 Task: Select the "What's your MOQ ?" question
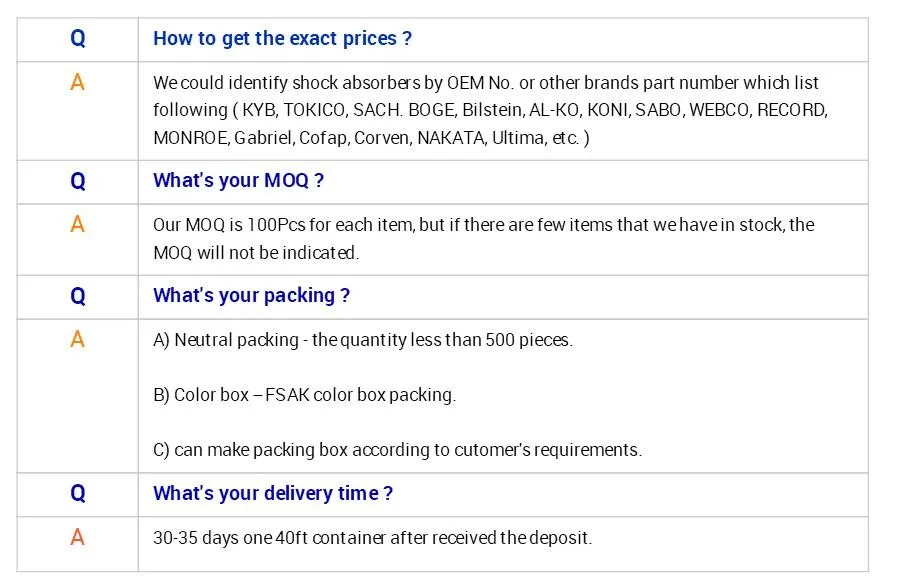[x=238, y=181]
